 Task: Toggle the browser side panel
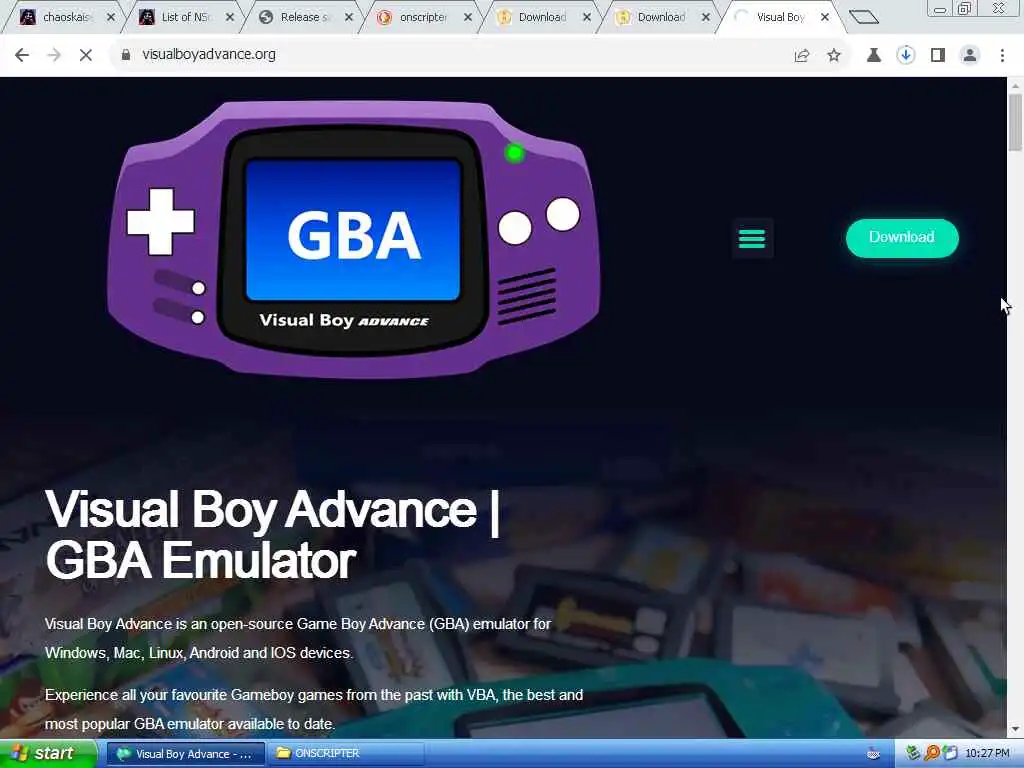(x=938, y=56)
